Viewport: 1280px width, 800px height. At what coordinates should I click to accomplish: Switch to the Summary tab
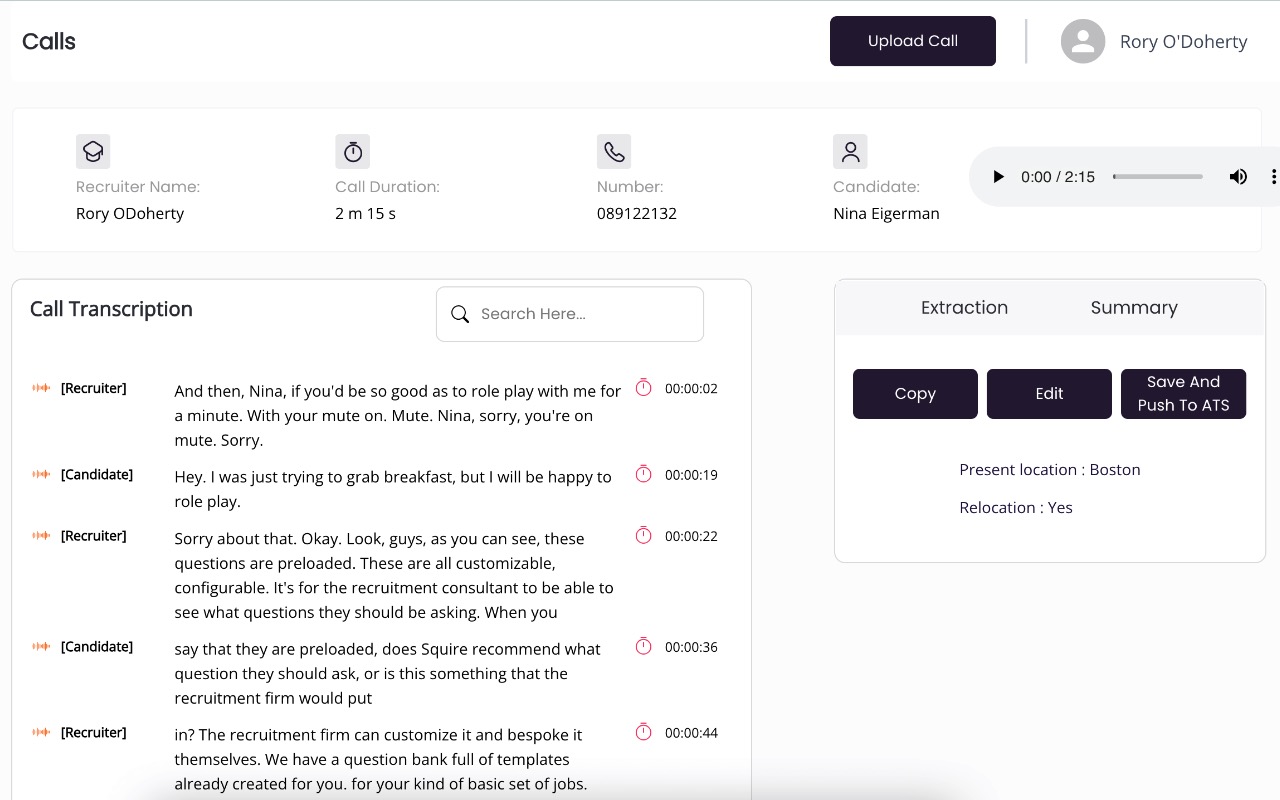[1134, 308]
